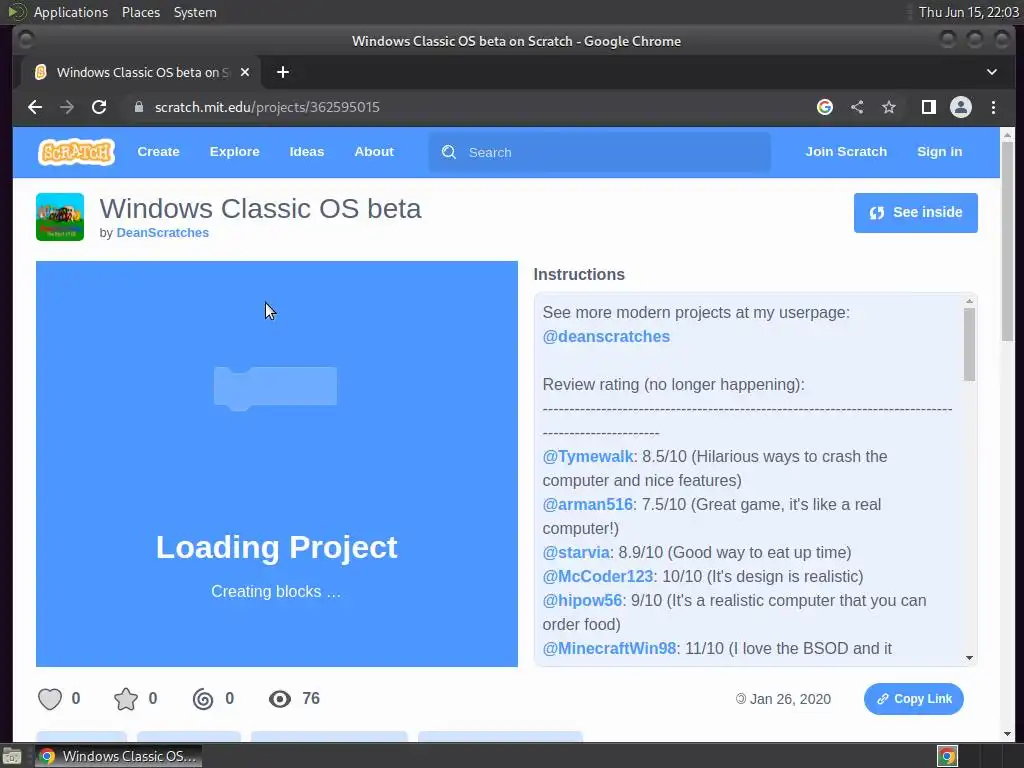This screenshot has width=1024, height=768.
Task: Open Chrome's three-dot menu
Action: click(x=993, y=107)
